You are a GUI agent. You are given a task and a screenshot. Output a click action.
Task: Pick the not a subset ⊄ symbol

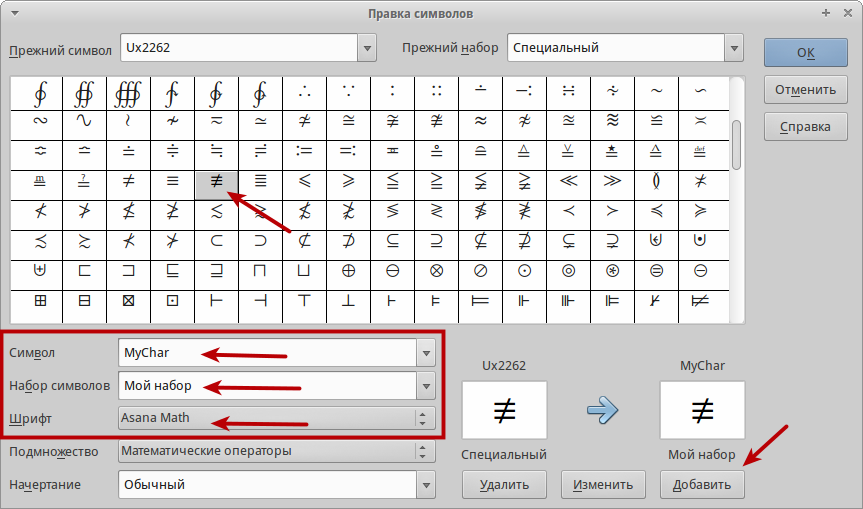point(304,240)
